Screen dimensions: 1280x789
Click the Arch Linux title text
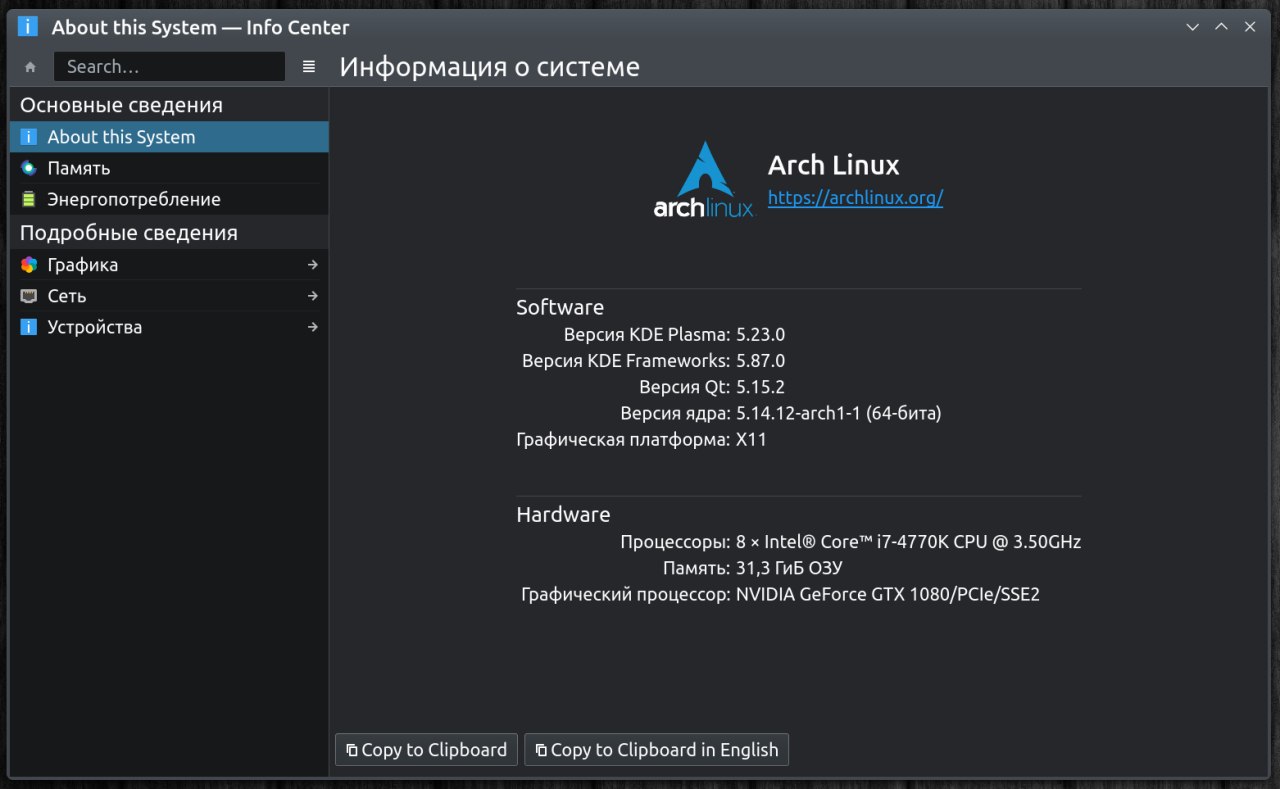[x=833, y=165]
